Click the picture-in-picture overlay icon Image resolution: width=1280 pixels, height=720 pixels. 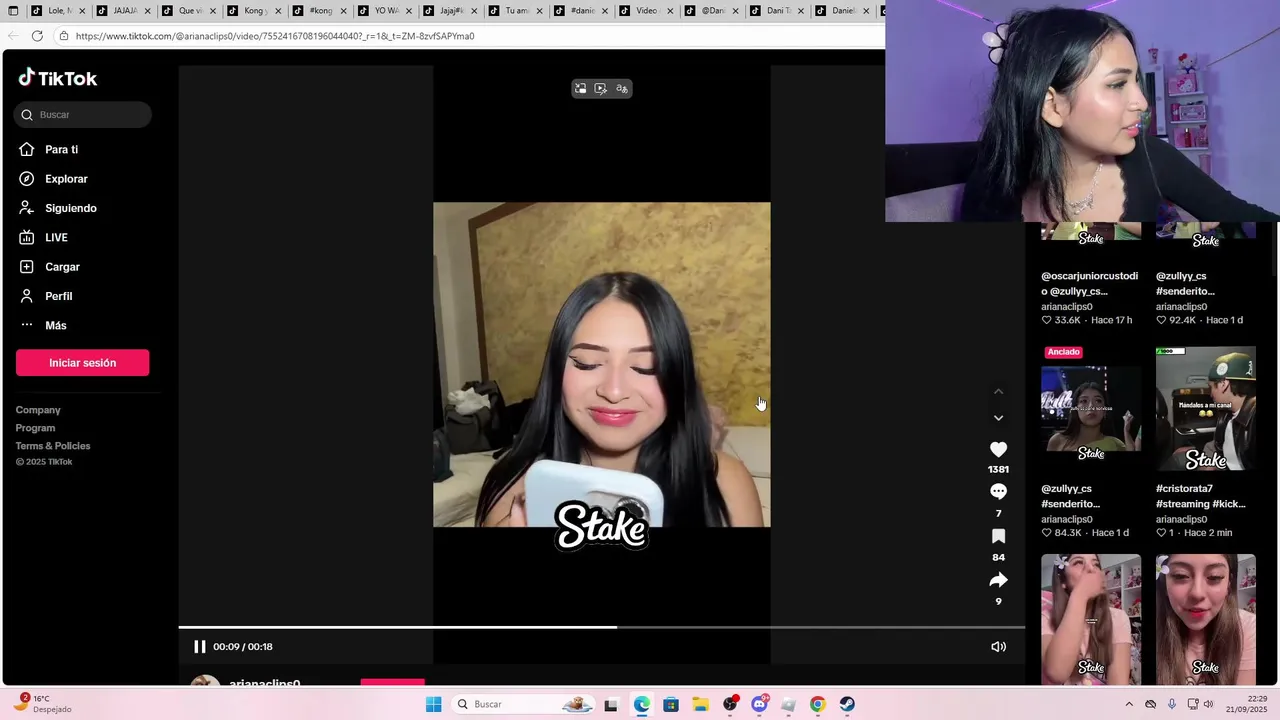[580, 89]
